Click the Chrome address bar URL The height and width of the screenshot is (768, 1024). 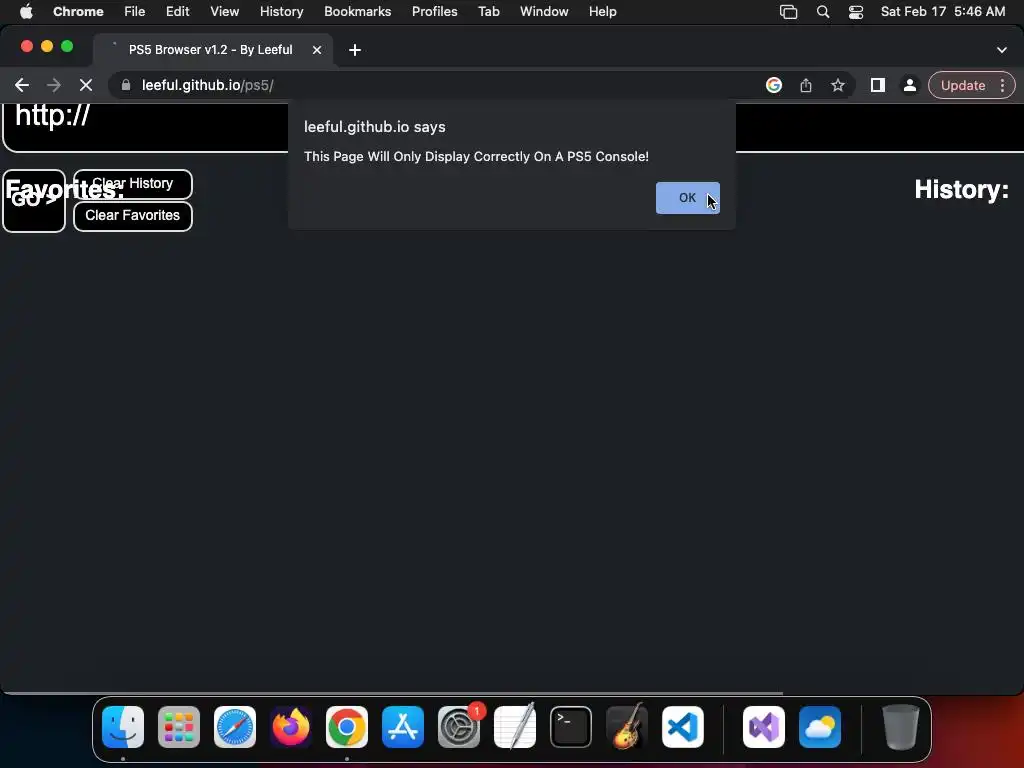pyautogui.click(x=208, y=86)
